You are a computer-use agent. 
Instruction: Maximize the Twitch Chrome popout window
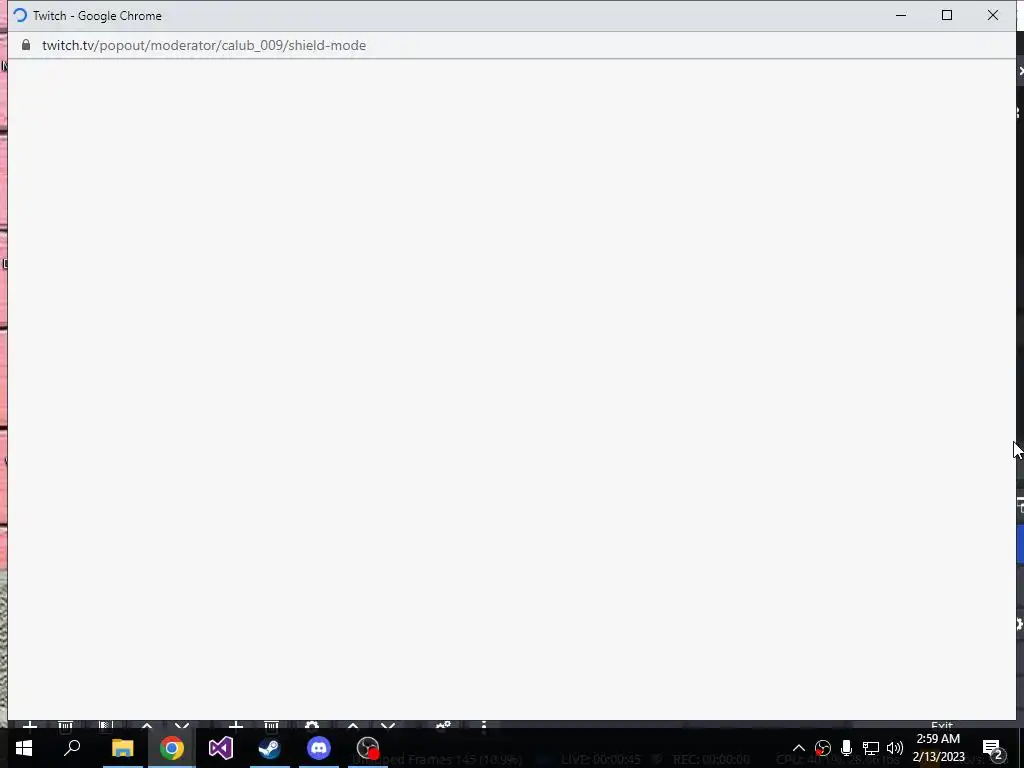(947, 15)
